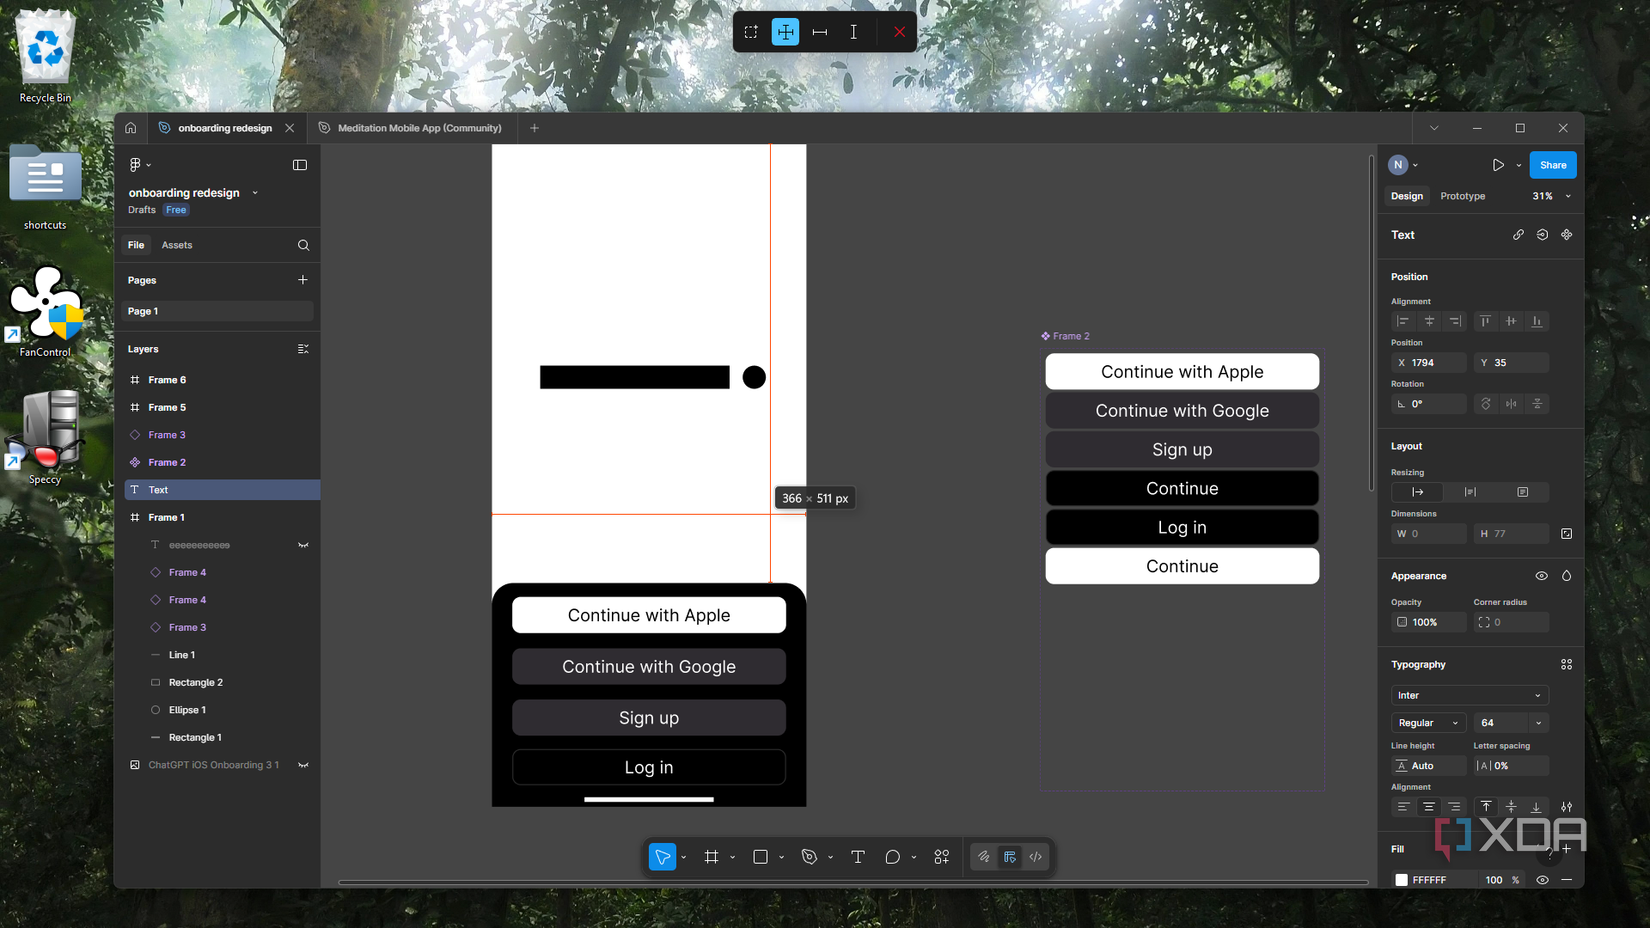The height and width of the screenshot is (928, 1650).
Task: Toggle fill visibility eye
Action: (1542, 880)
